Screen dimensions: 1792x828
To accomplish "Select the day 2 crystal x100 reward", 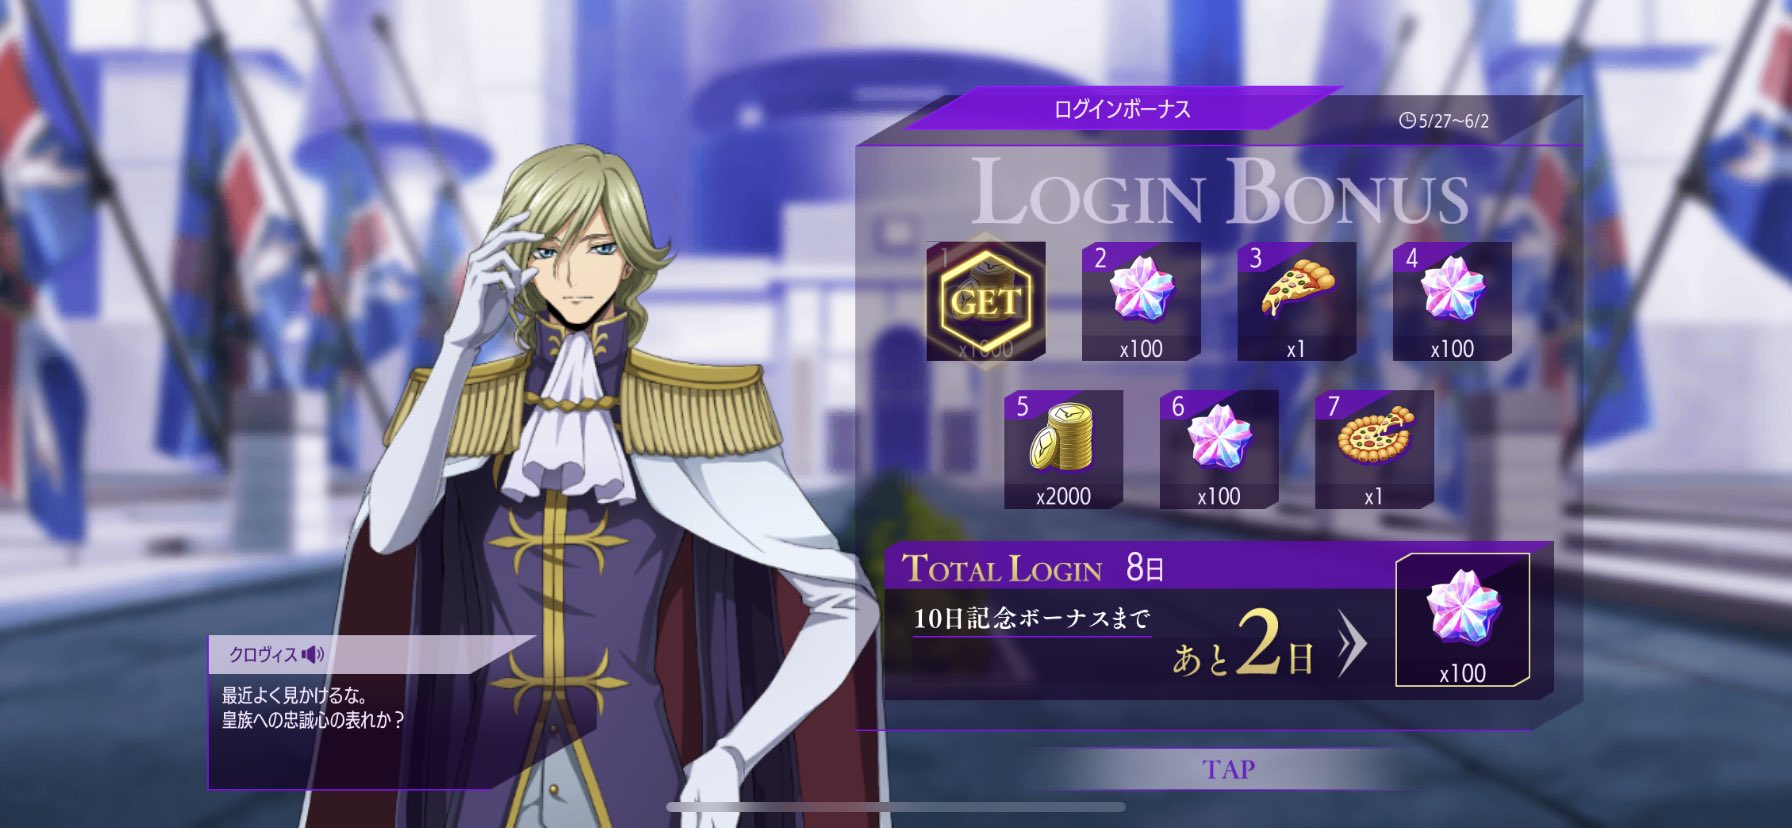I will pos(1141,300).
